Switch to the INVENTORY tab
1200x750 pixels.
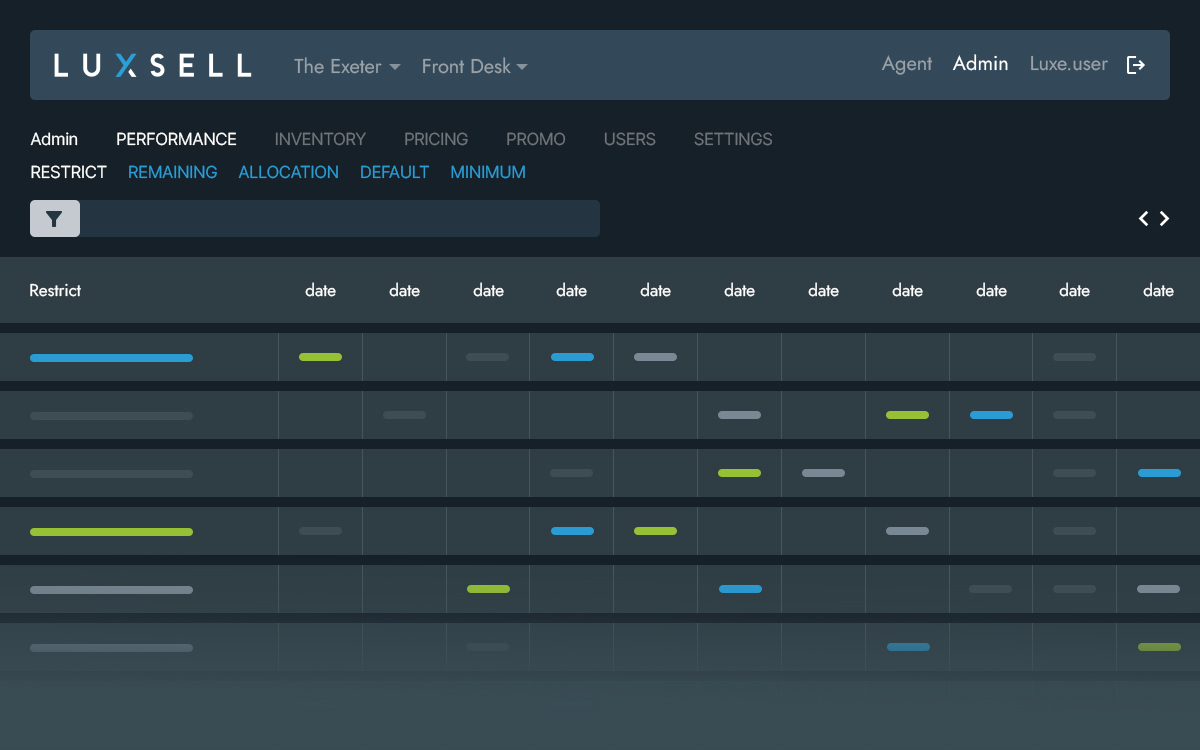coord(320,139)
